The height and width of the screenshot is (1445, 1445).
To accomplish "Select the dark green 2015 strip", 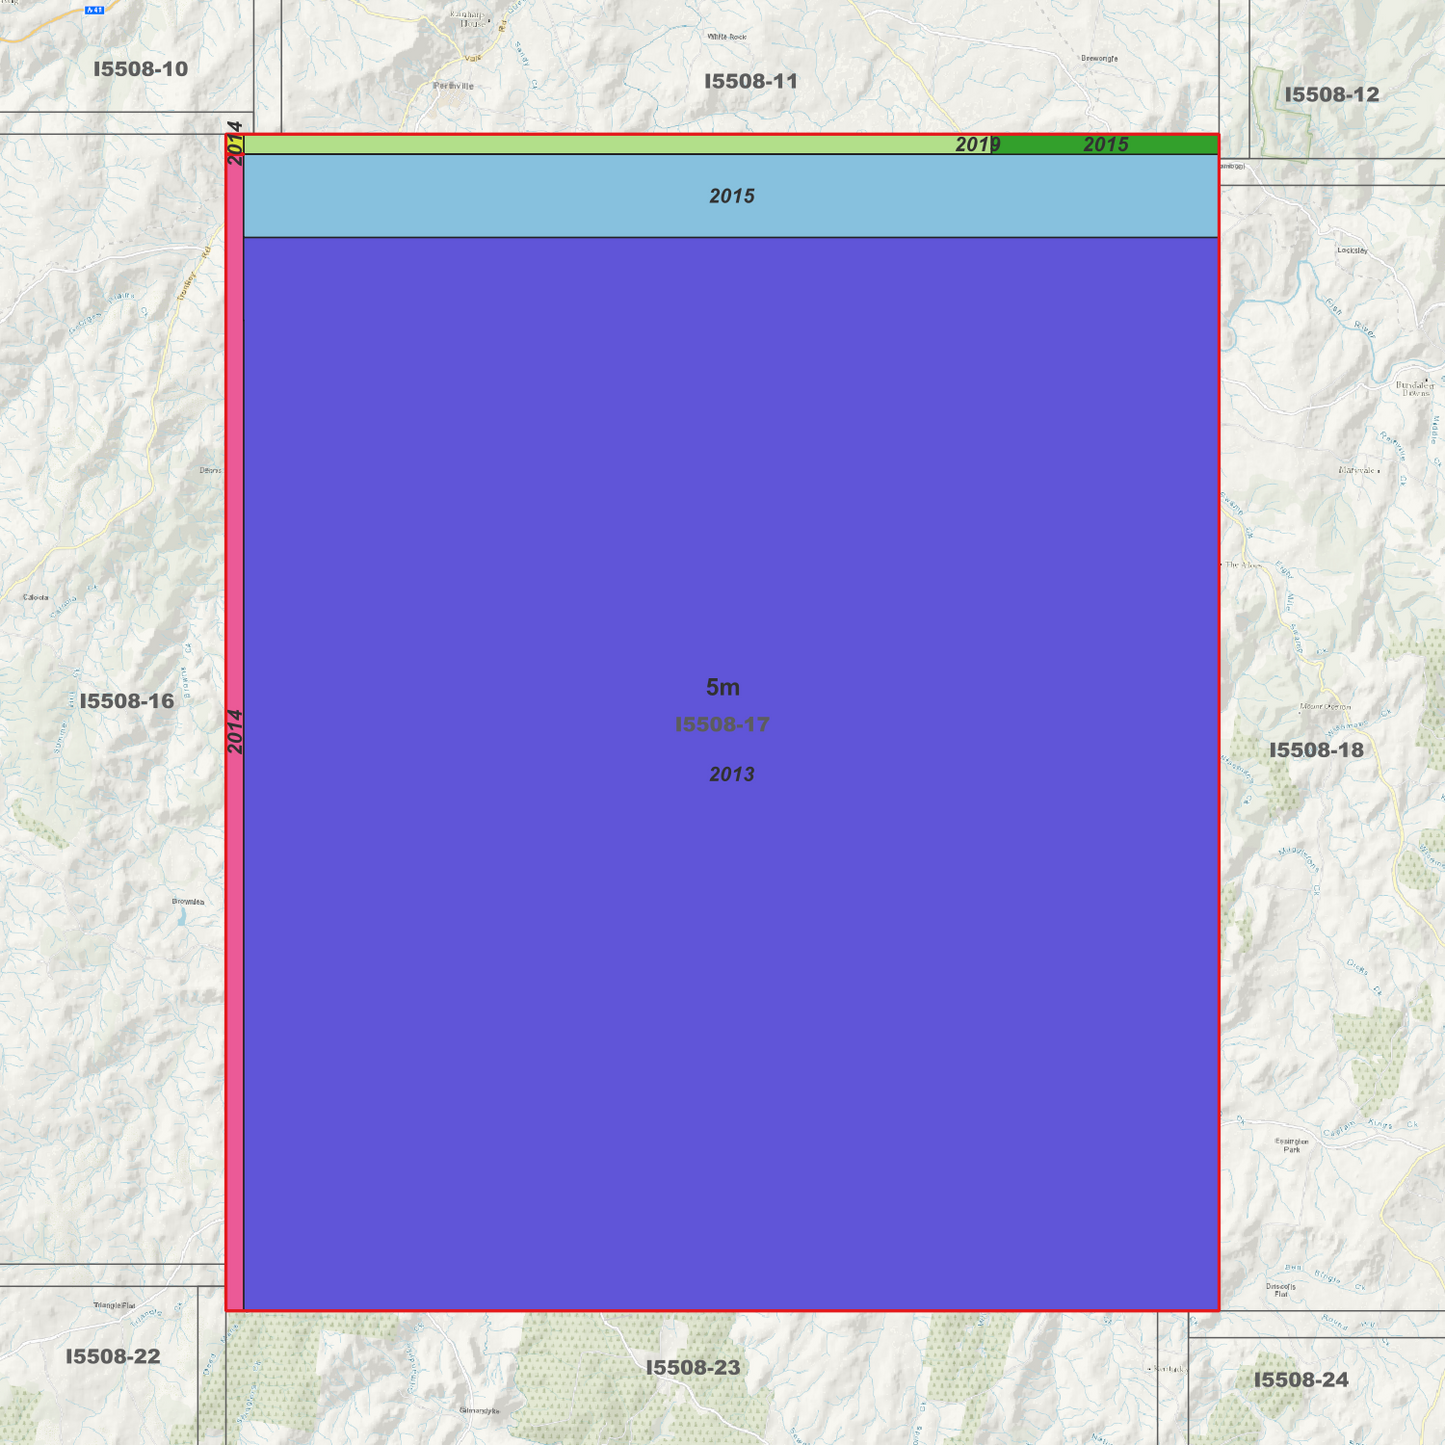I will click(x=1105, y=145).
